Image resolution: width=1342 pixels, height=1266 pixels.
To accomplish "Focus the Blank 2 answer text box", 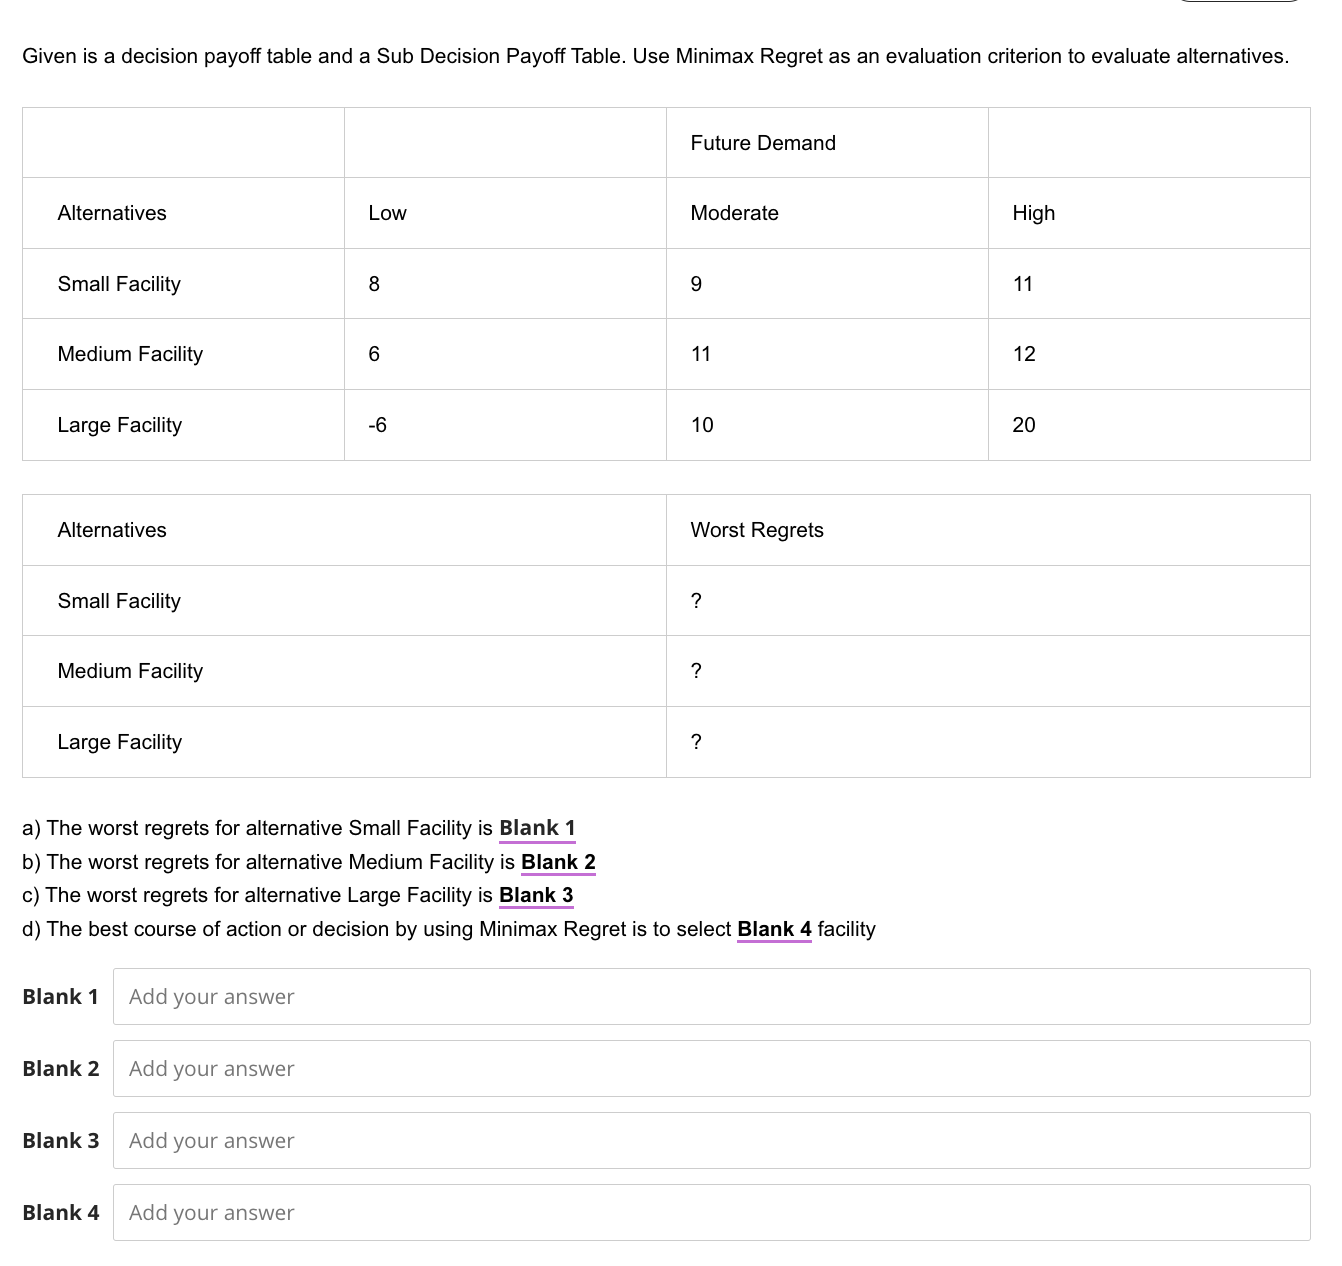I will coord(710,1068).
